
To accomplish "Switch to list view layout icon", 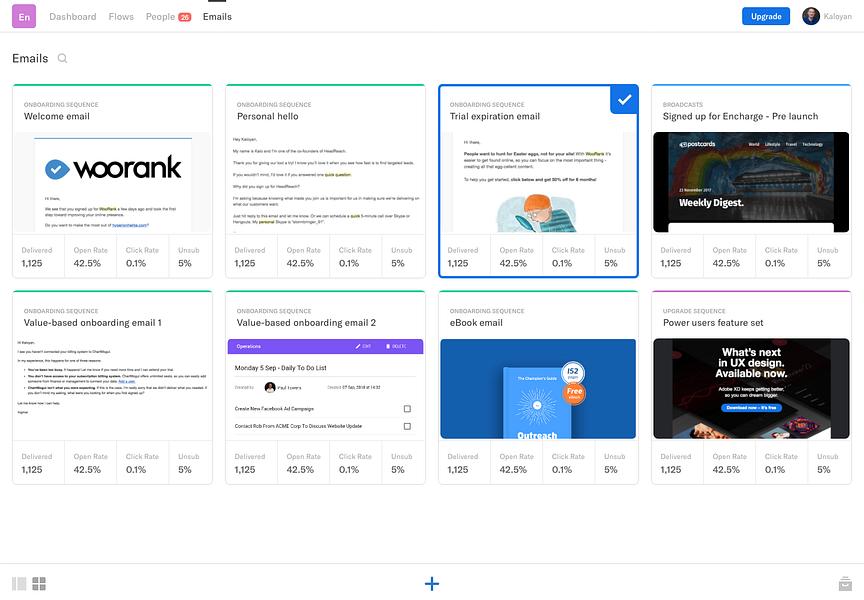I will pos(19,583).
